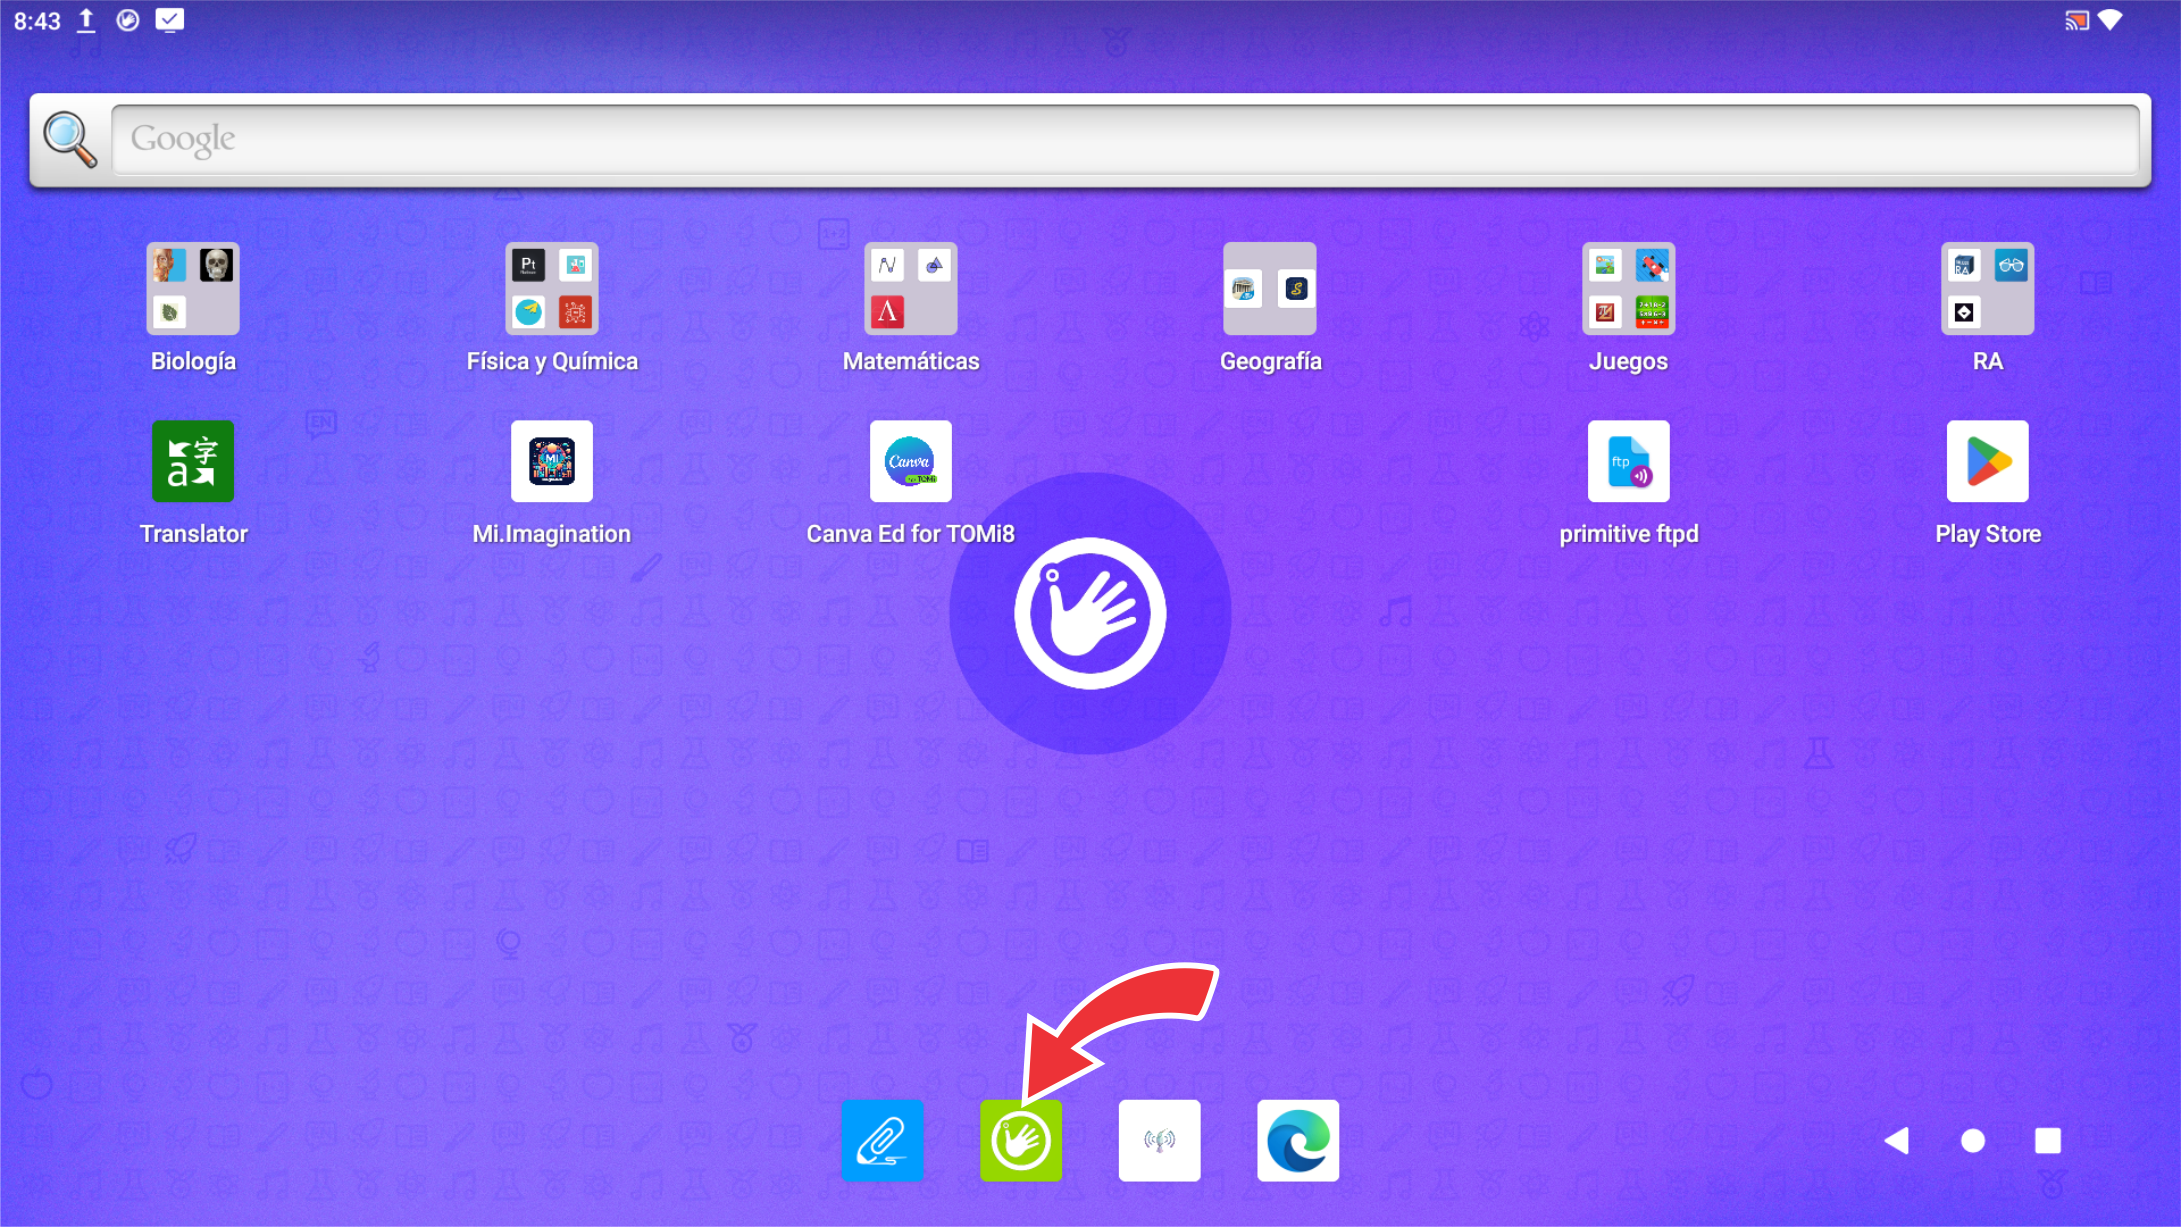Open the RA folder
The width and height of the screenshot is (2181, 1227).
1987,289
